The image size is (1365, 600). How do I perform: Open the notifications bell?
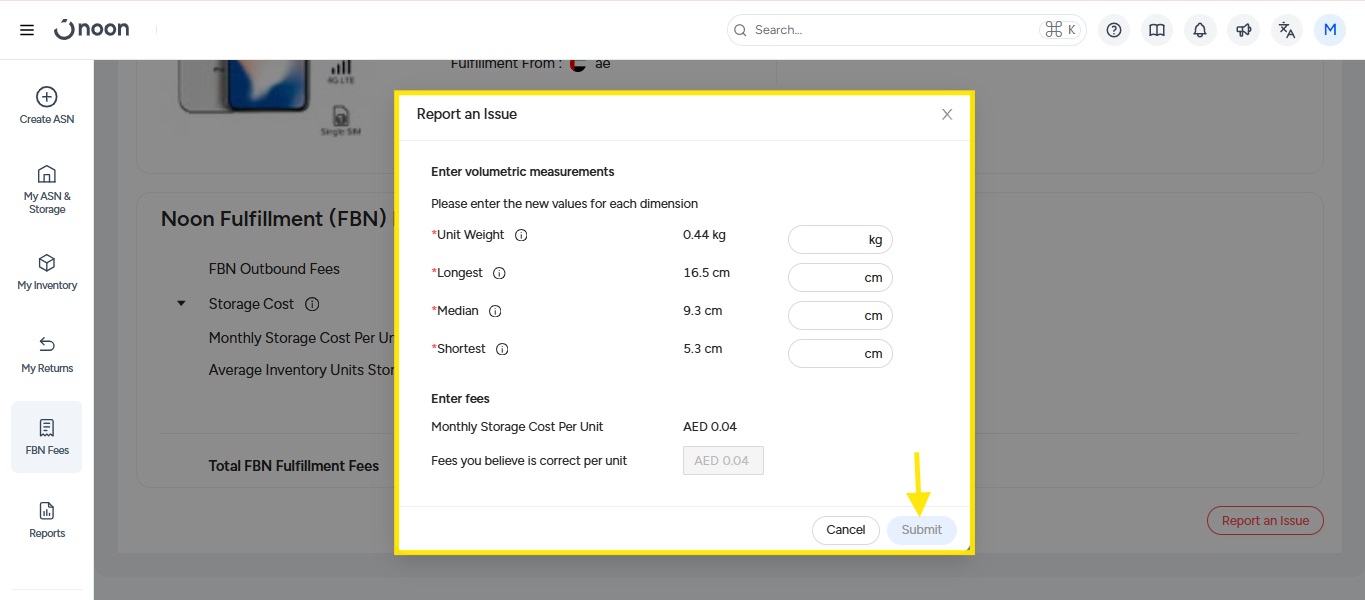[x=1200, y=30]
